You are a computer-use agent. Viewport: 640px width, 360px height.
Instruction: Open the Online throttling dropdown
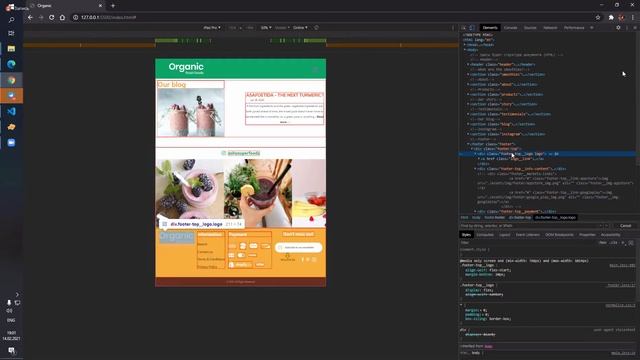coord(300,28)
